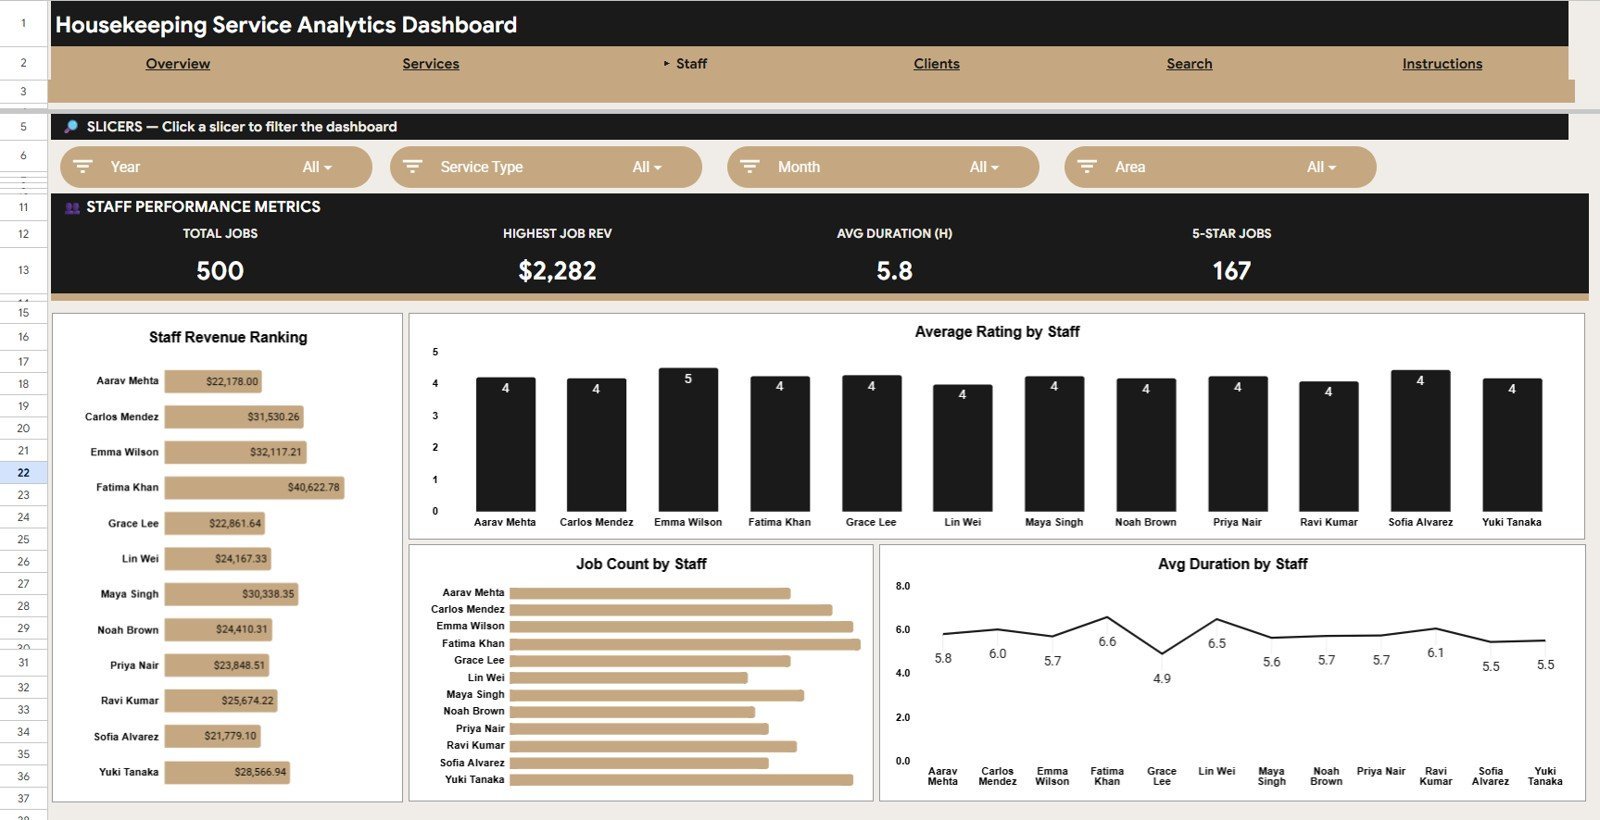The width and height of the screenshot is (1600, 820).
Task: Open the Area slicer All dropdown
Action: click(x=1321, y=167)
